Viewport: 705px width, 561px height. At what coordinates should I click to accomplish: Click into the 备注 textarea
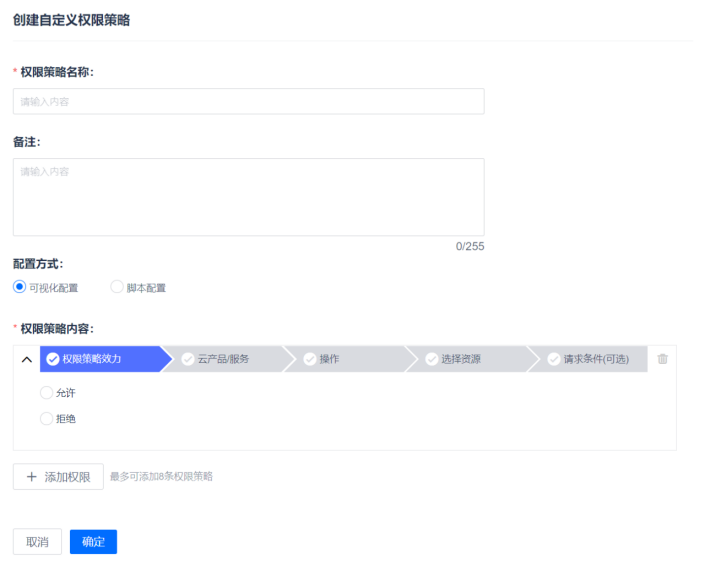(248, 197)
